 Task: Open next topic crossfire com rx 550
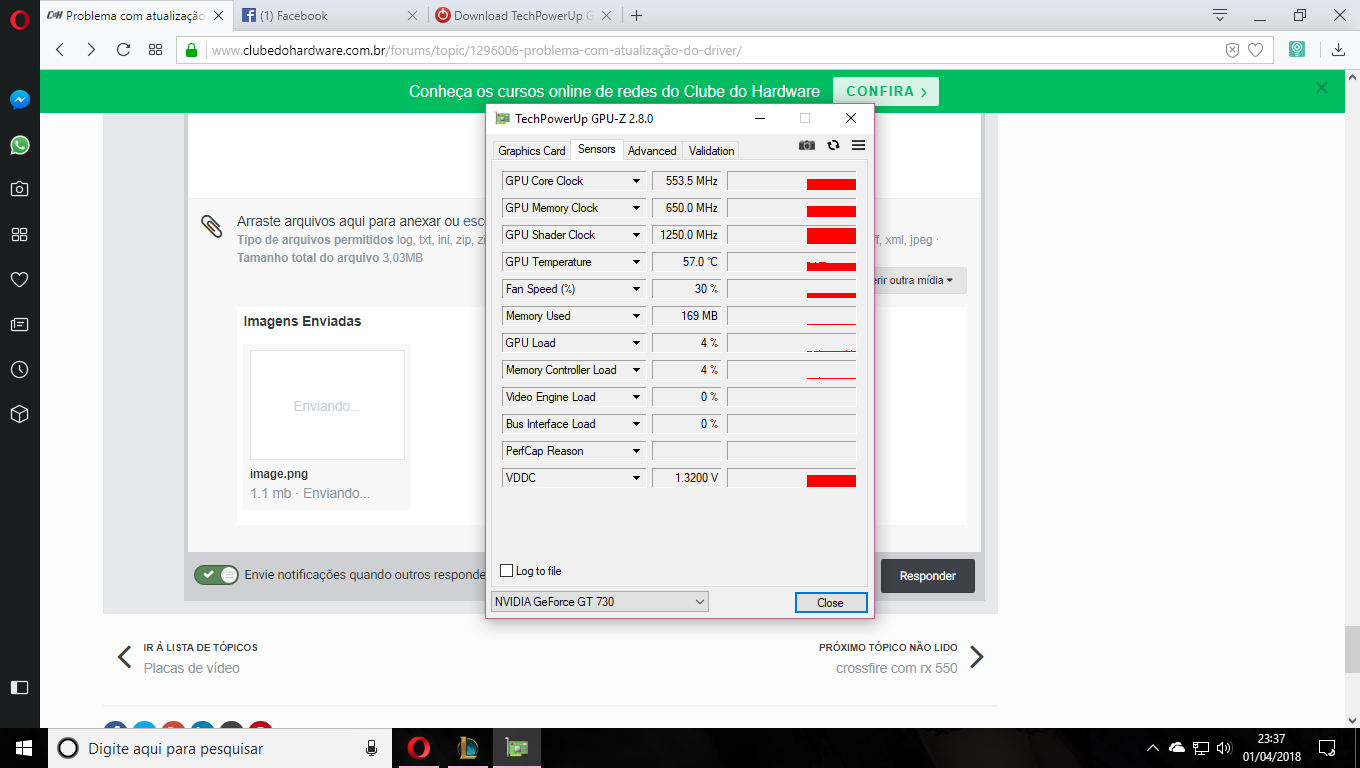point(897,668)
